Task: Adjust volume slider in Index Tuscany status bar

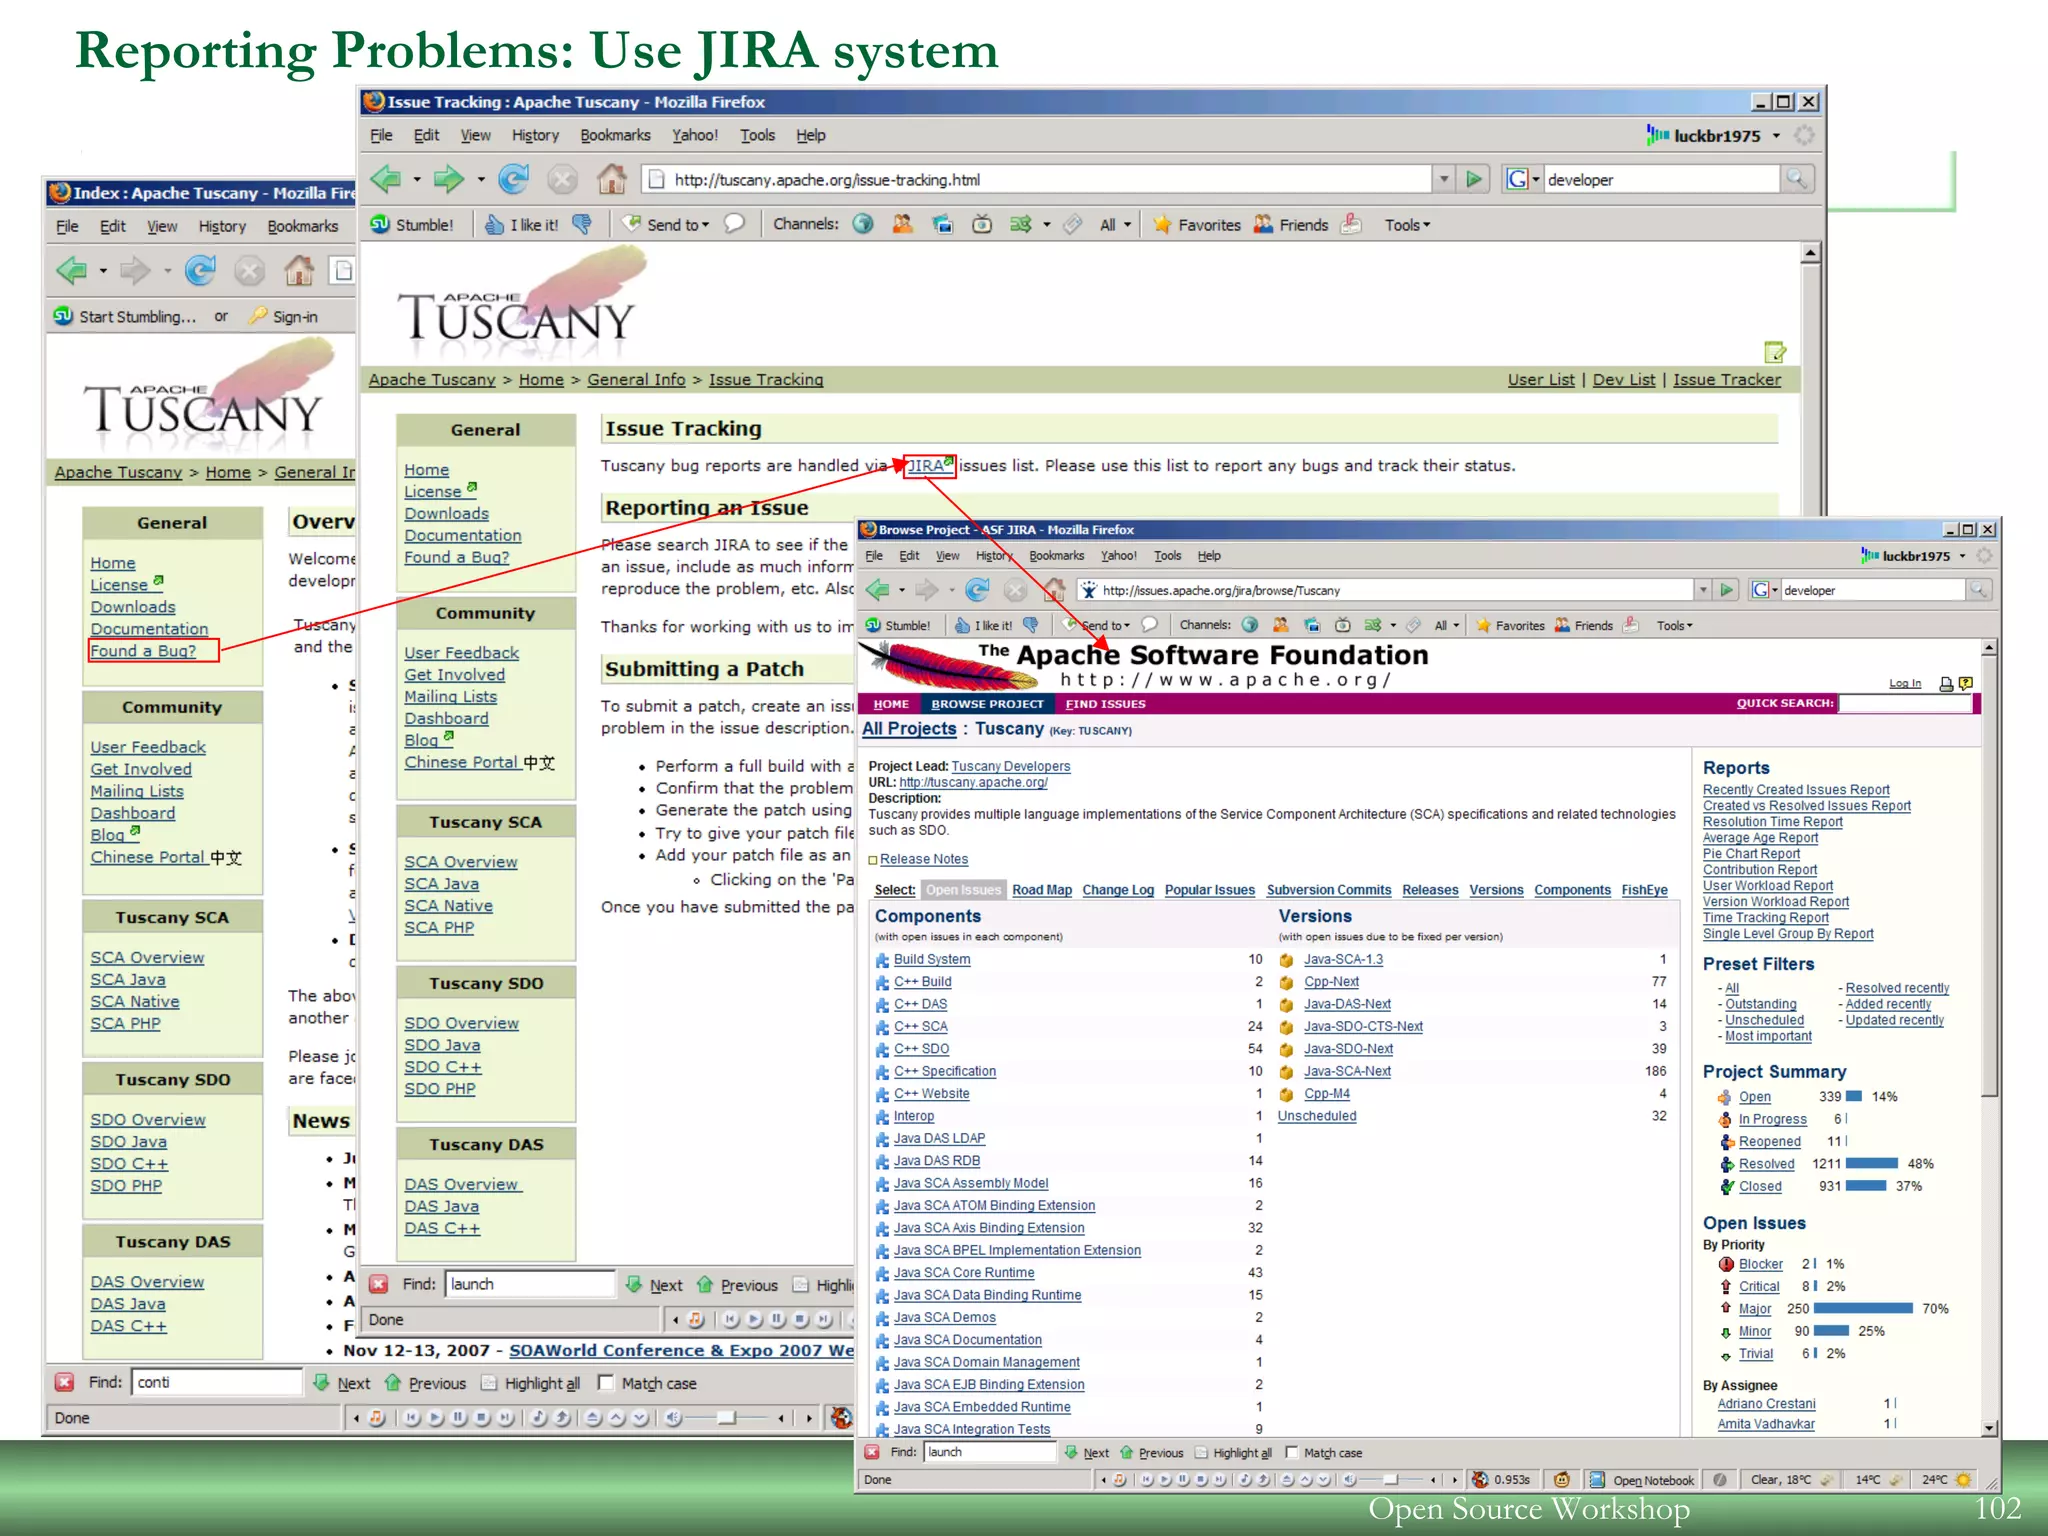Action: pyautogui.click(x=725, y=1417)
